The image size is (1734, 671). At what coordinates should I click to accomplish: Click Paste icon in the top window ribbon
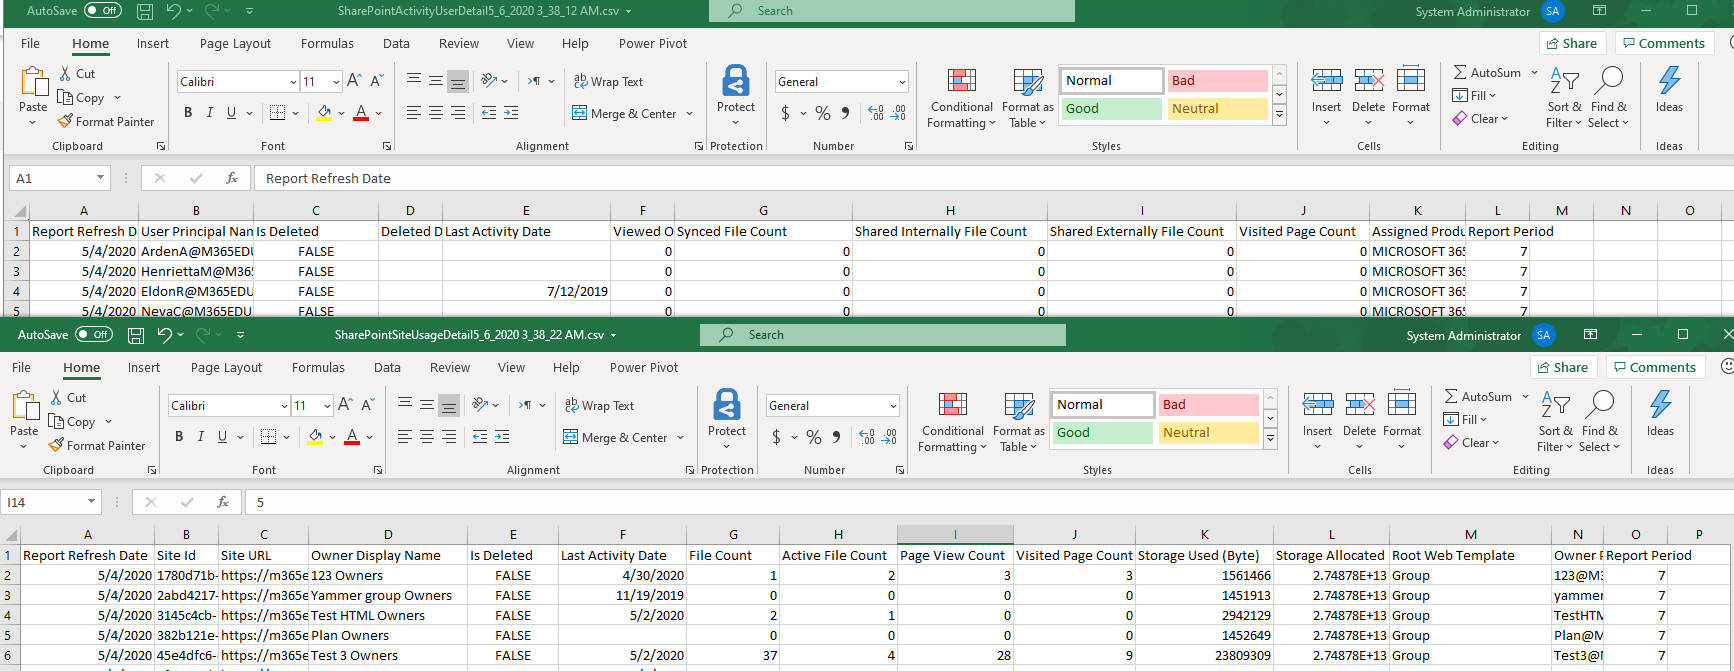pyautogui.click(x=33, y=84)
